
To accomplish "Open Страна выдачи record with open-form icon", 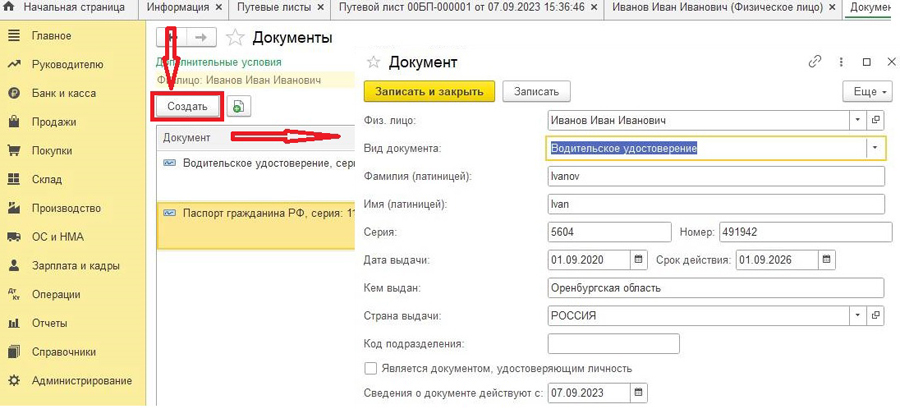I will coord(875,315).
